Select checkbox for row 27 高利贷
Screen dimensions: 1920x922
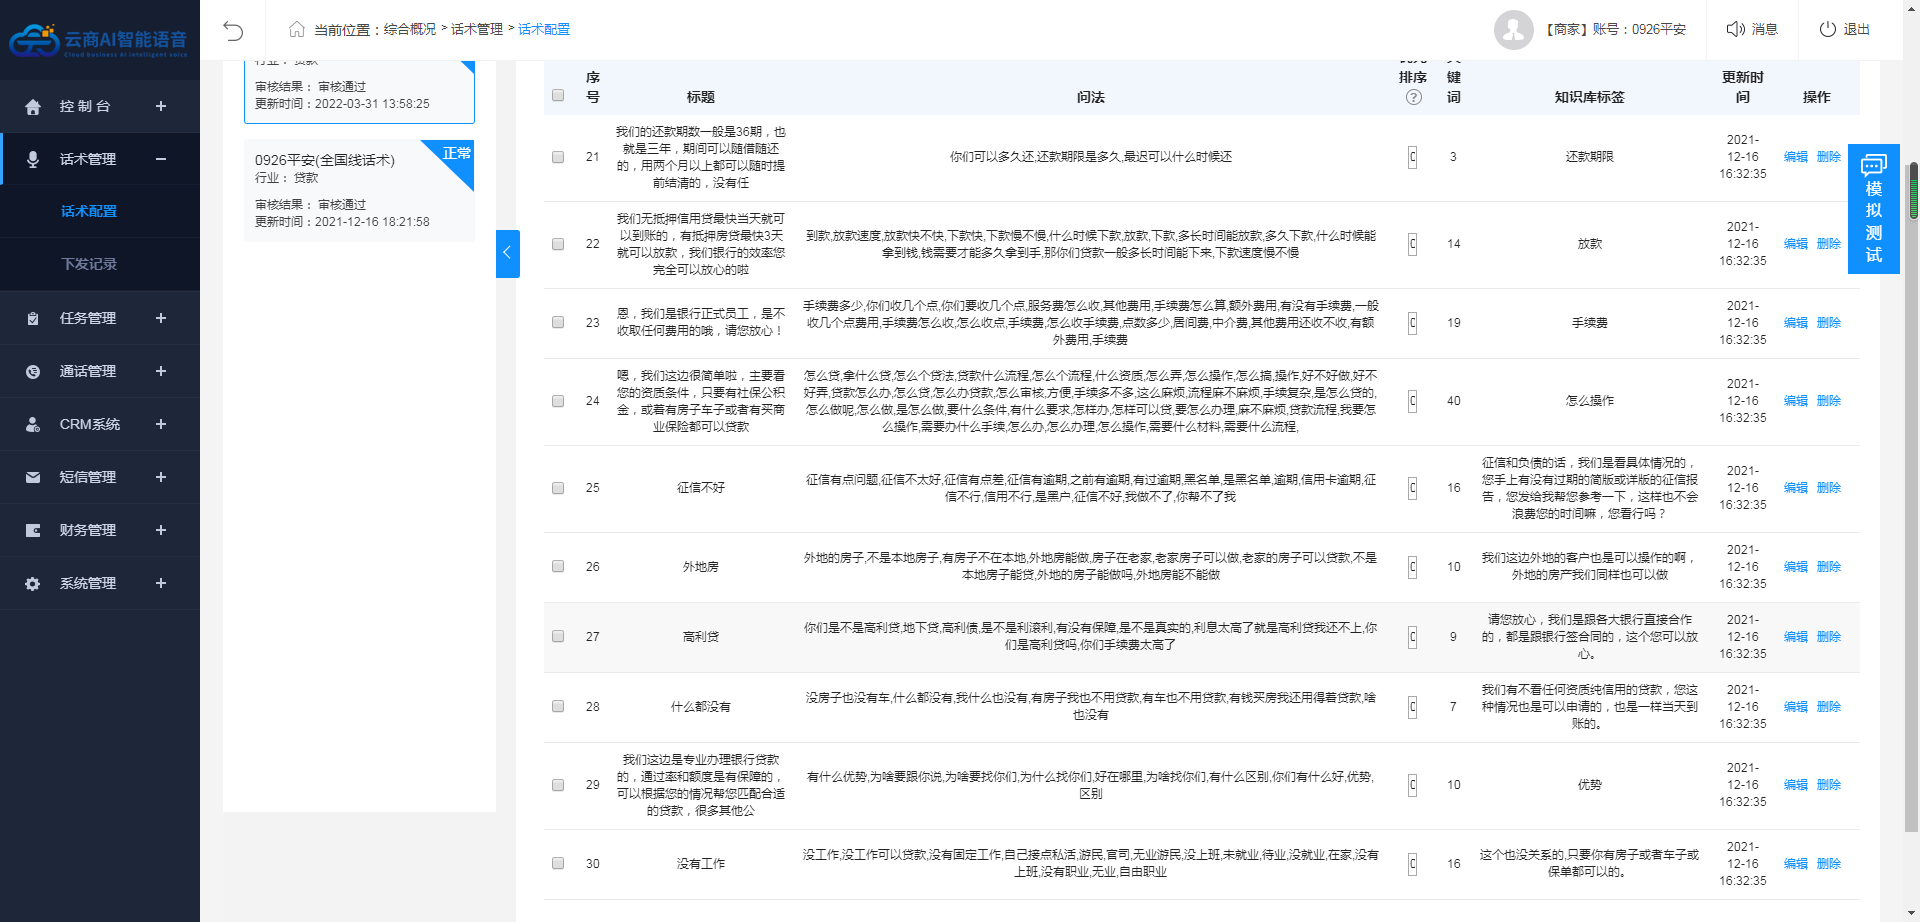pyautogui.click(x=558, y=636)
